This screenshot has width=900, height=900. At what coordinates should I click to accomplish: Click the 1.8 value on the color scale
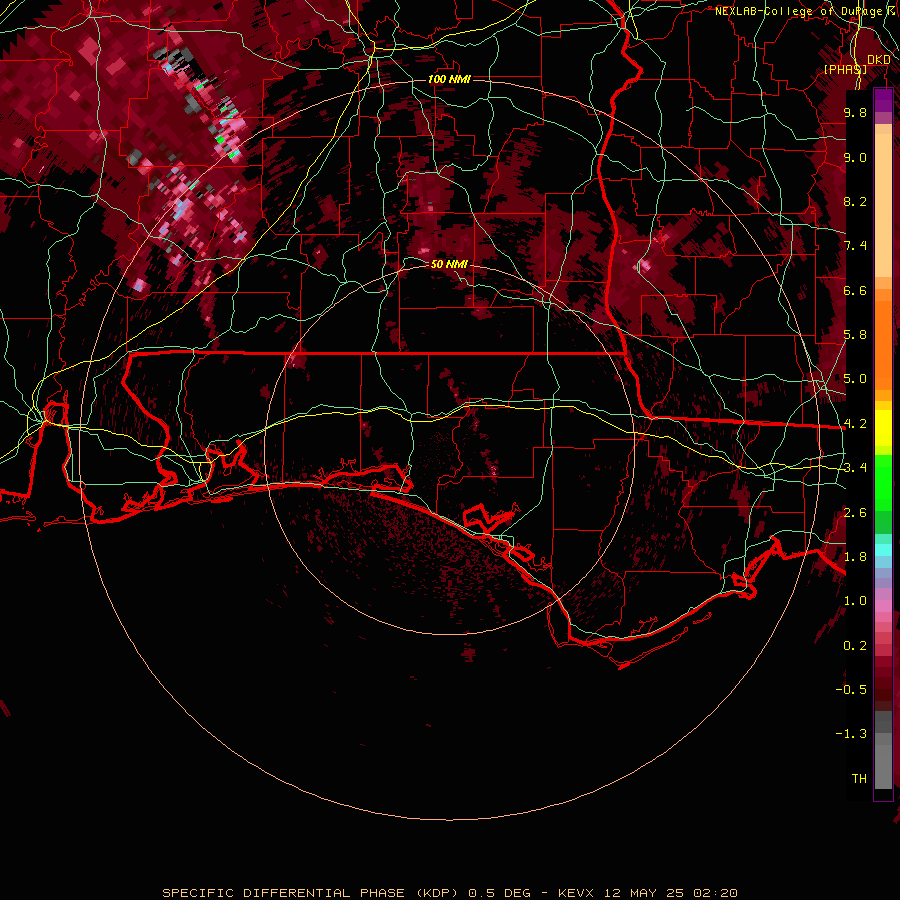tap(855, 557)
